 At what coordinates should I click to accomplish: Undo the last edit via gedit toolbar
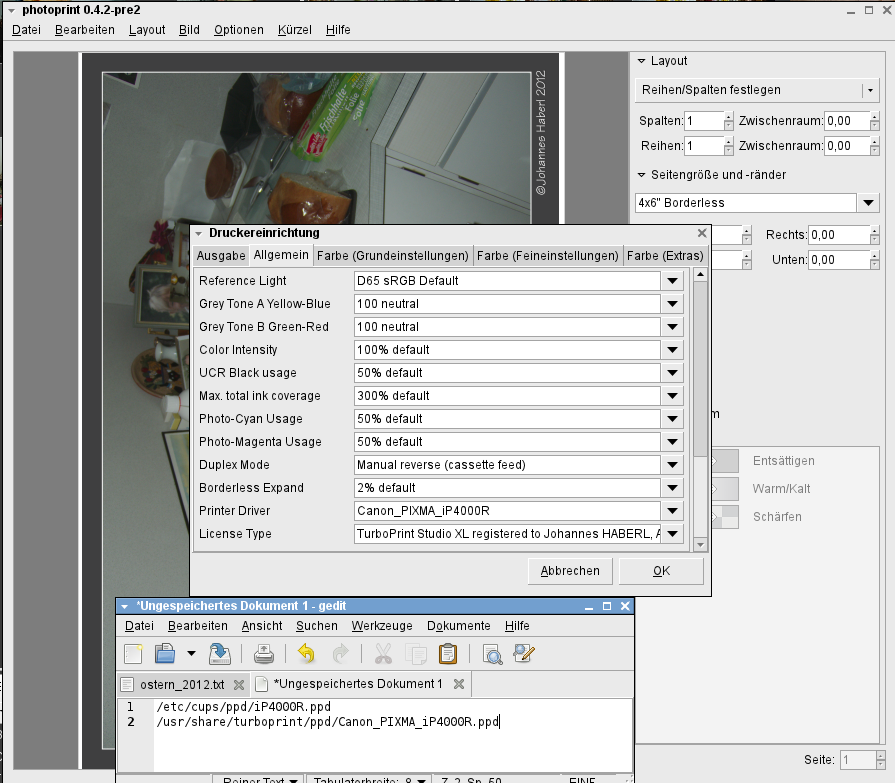click(x=306, y=654)
